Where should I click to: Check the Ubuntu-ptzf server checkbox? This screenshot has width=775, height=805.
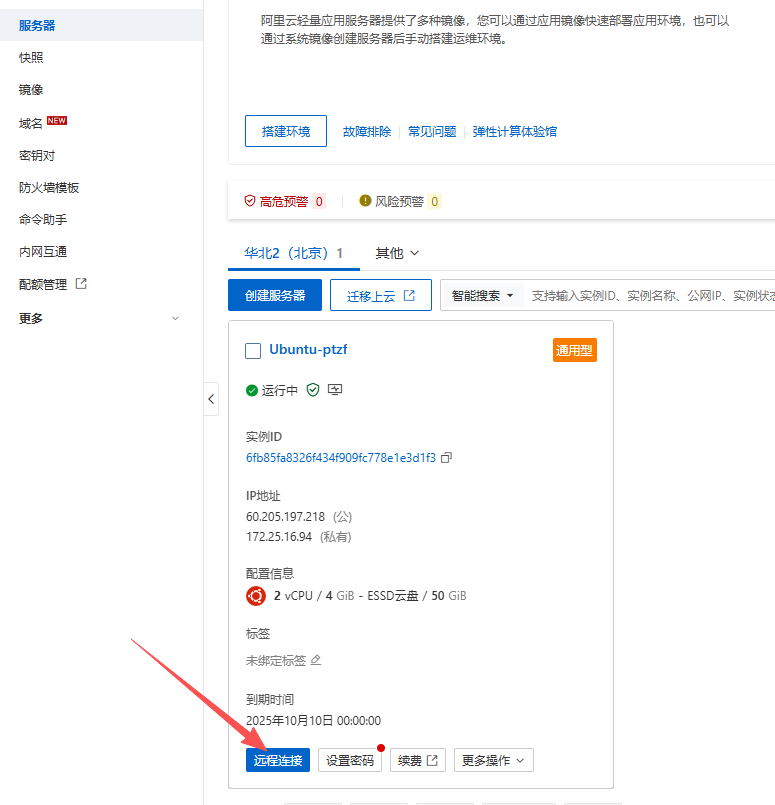click(253, 351)
